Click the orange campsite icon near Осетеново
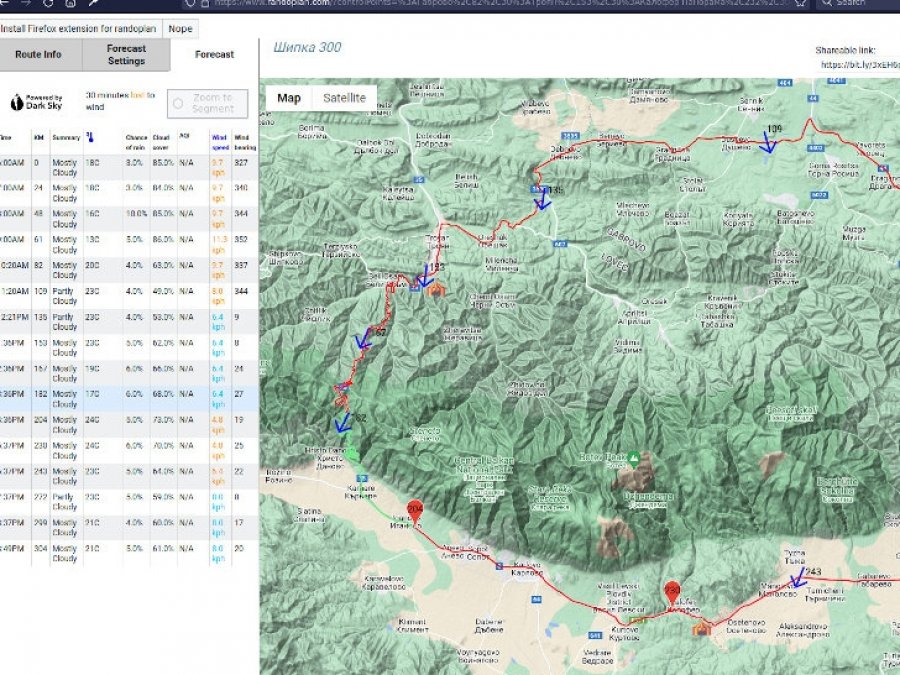This screenshot has width=900, height=675. (701, 630)
